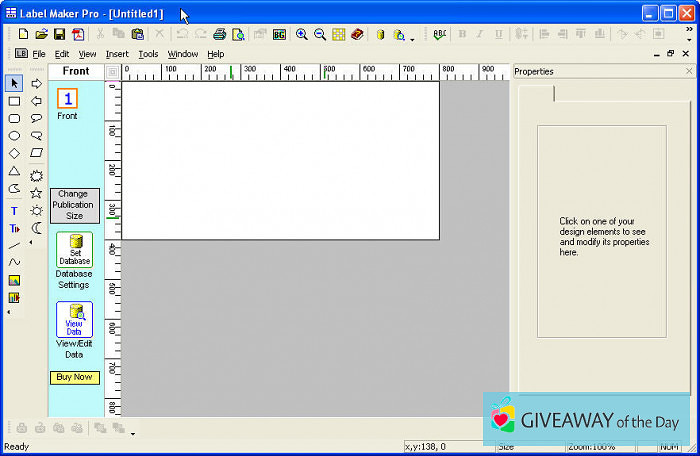Viewport: 700px width, 456px height.
Task: Select the text tool (T)
Action: tap(14, 211)
